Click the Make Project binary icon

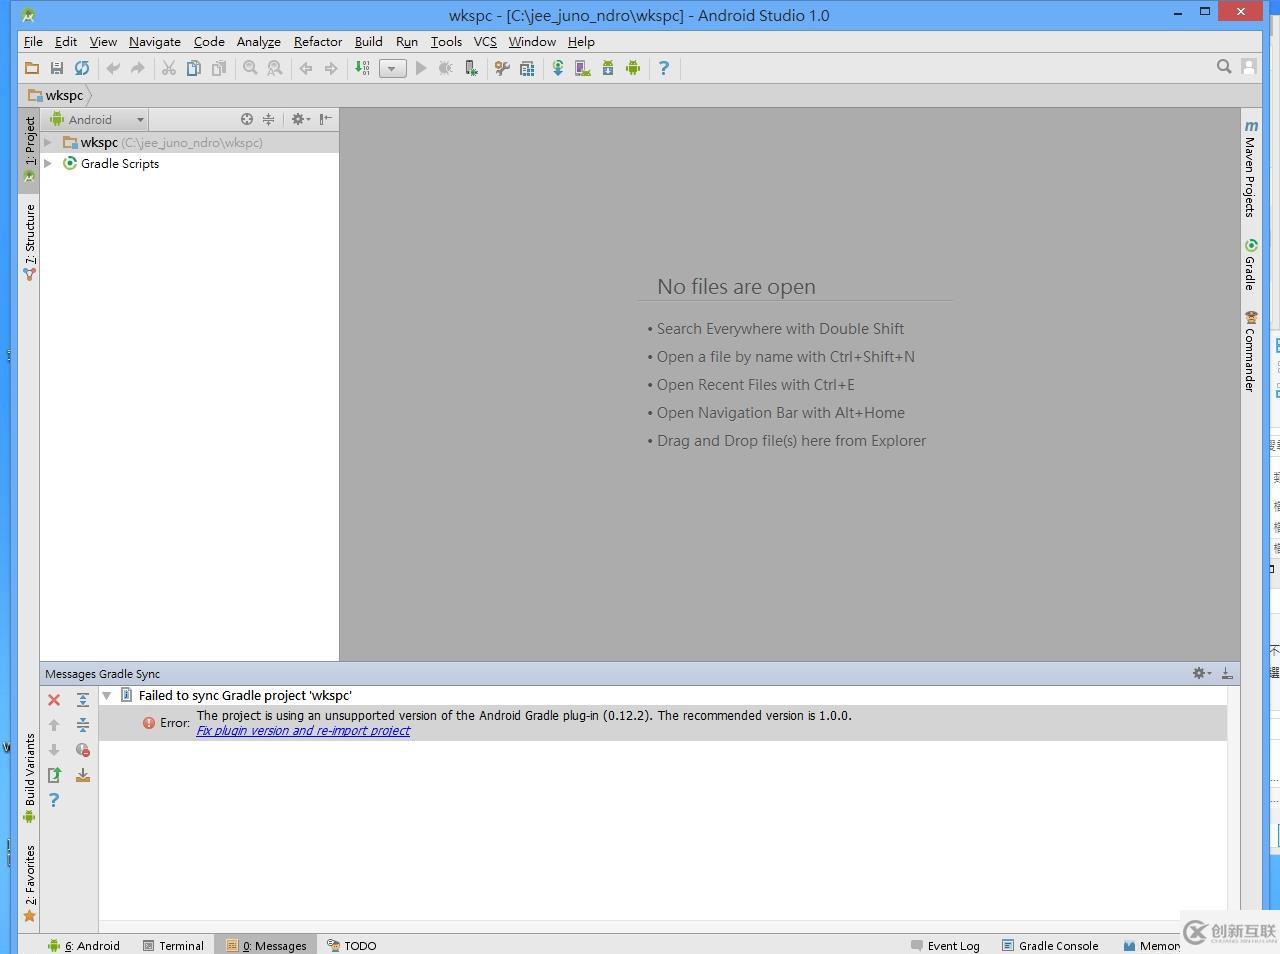(362, 68)
